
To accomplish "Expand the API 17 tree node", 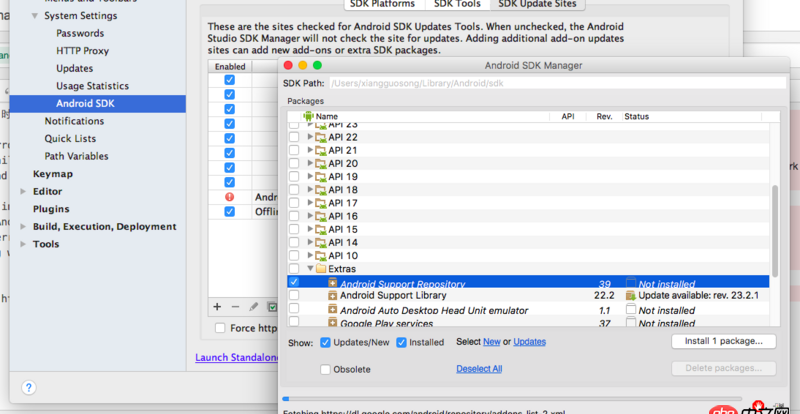I will (x=310, y=203).
